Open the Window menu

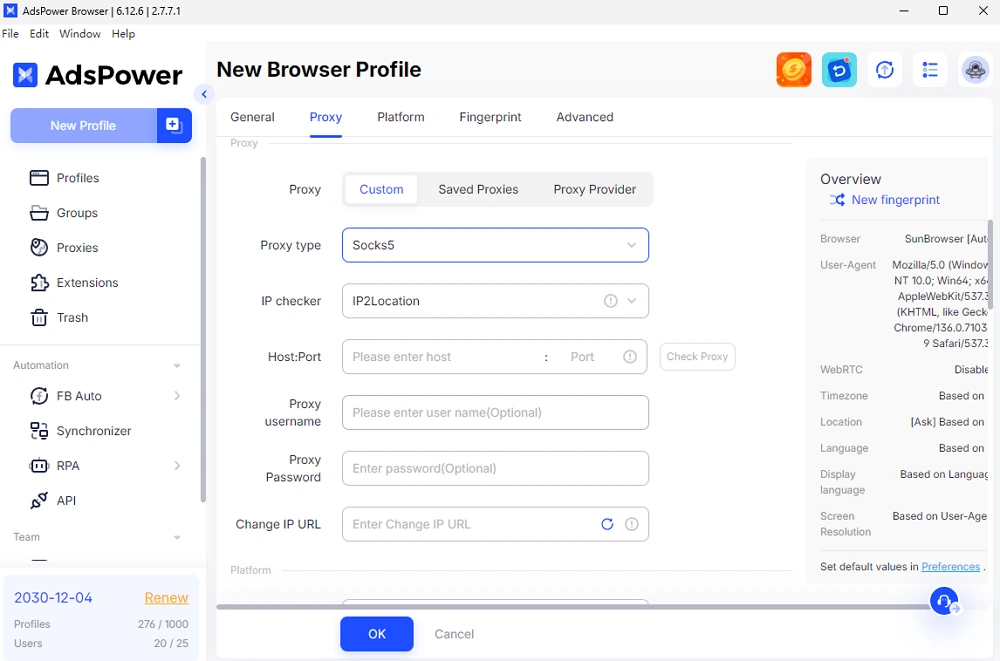80,34
